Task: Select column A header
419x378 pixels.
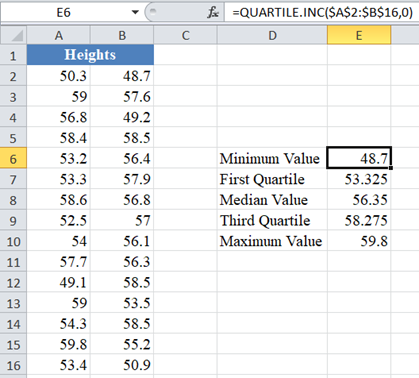Action: pyautogui.click(x=59, y=35)
